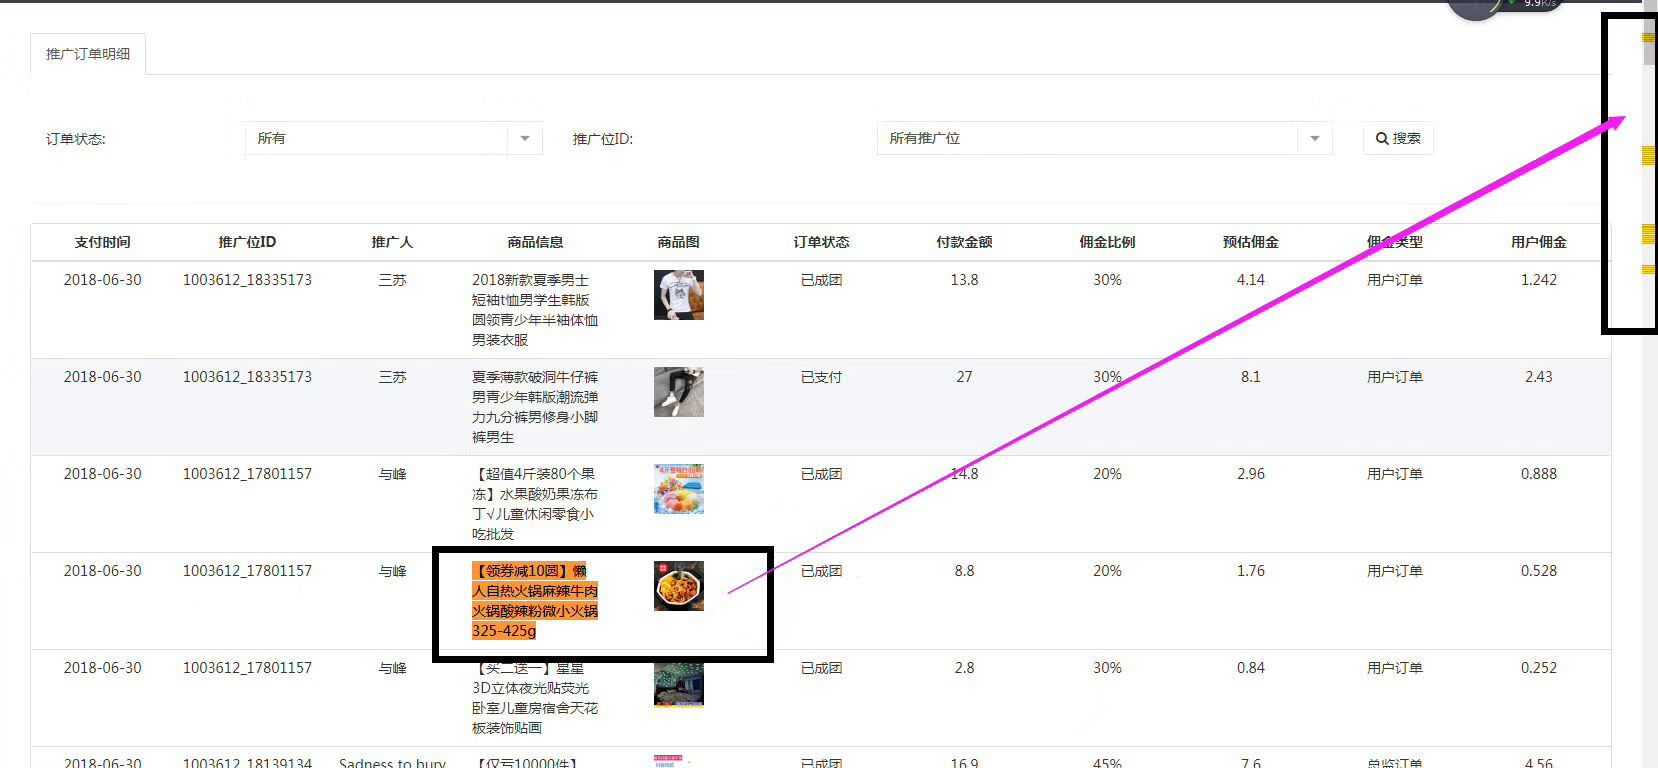Click the user commission 0.888
This screenshot has width=1658, height=768.
coord(1539,474)
